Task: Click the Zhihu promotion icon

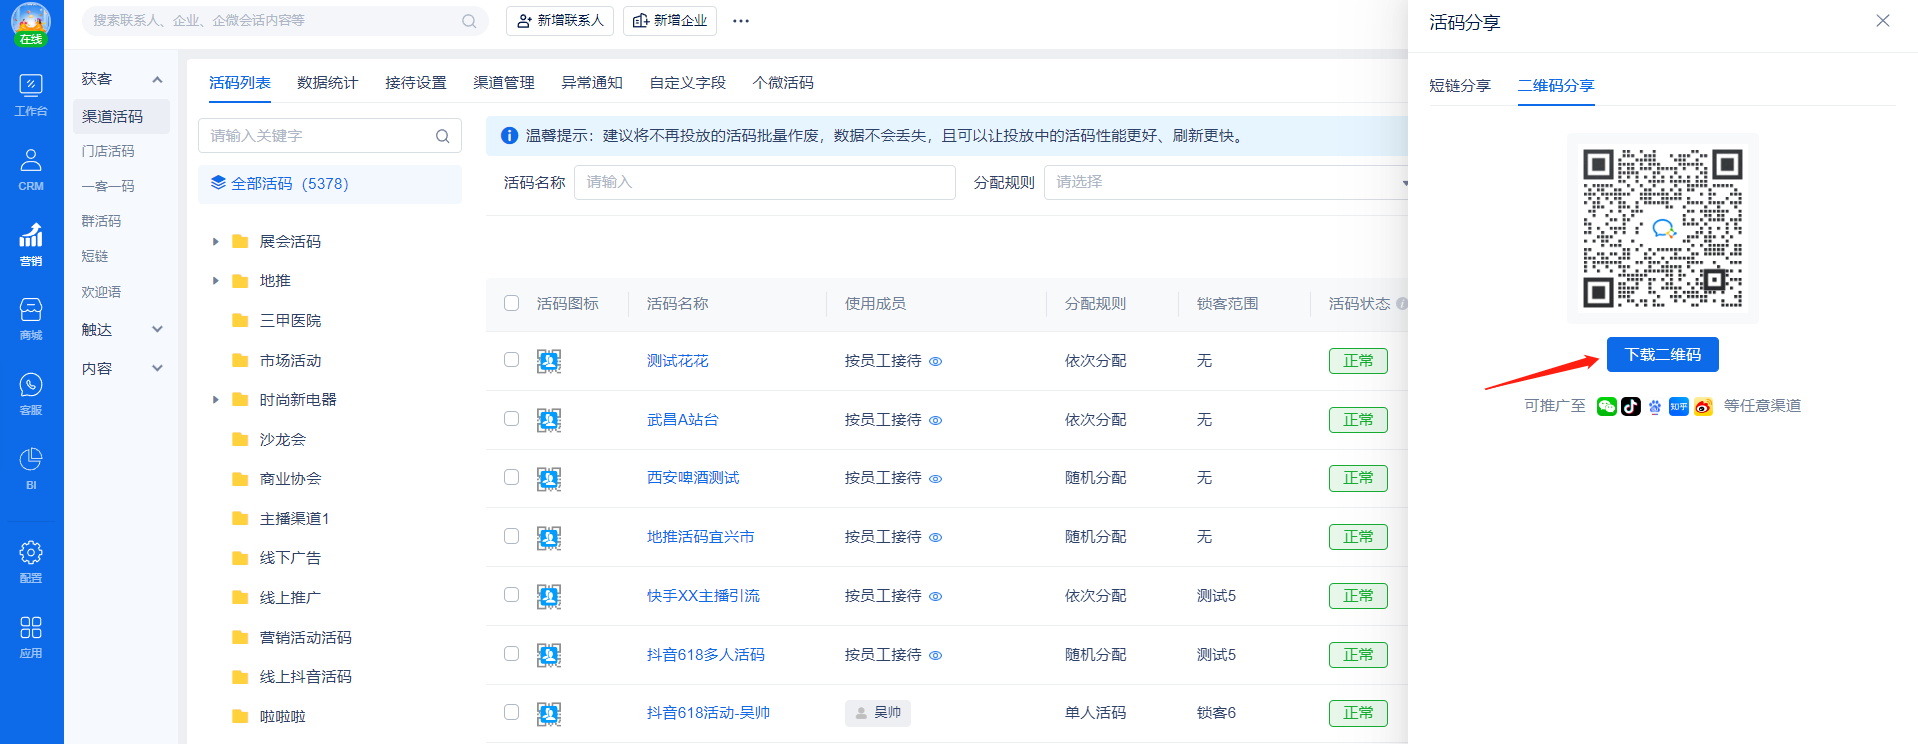Action: click(1679, 406)
